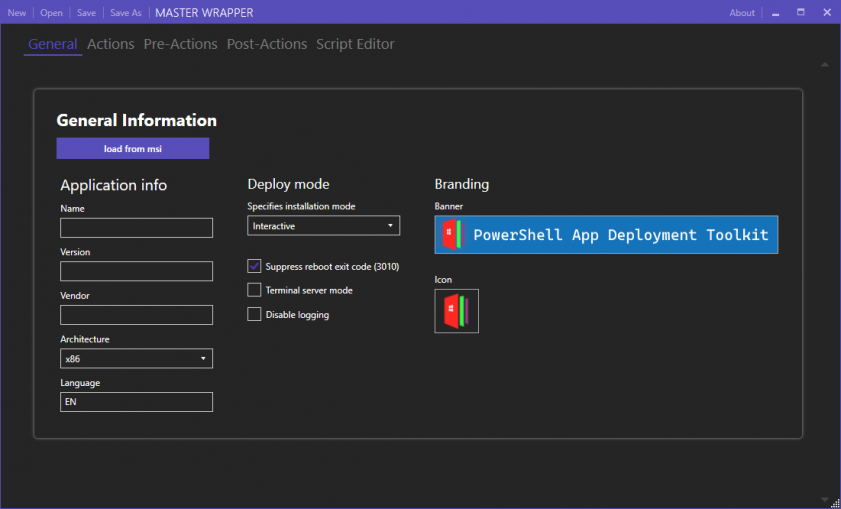This screenshot has width=841, height=509.
Task: Click the branding Icon thumbnail
Action: tap(456, 311)
